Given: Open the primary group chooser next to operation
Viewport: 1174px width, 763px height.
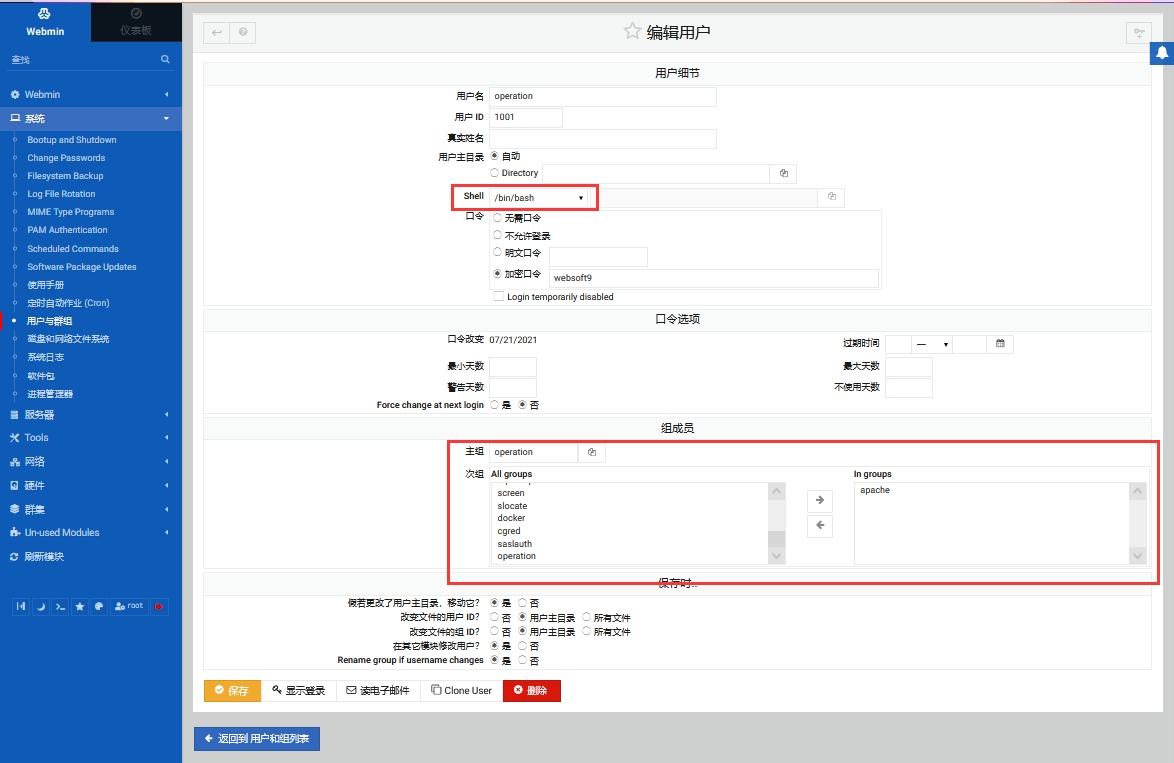Looking at the screenshot, I should pos(592,453).
